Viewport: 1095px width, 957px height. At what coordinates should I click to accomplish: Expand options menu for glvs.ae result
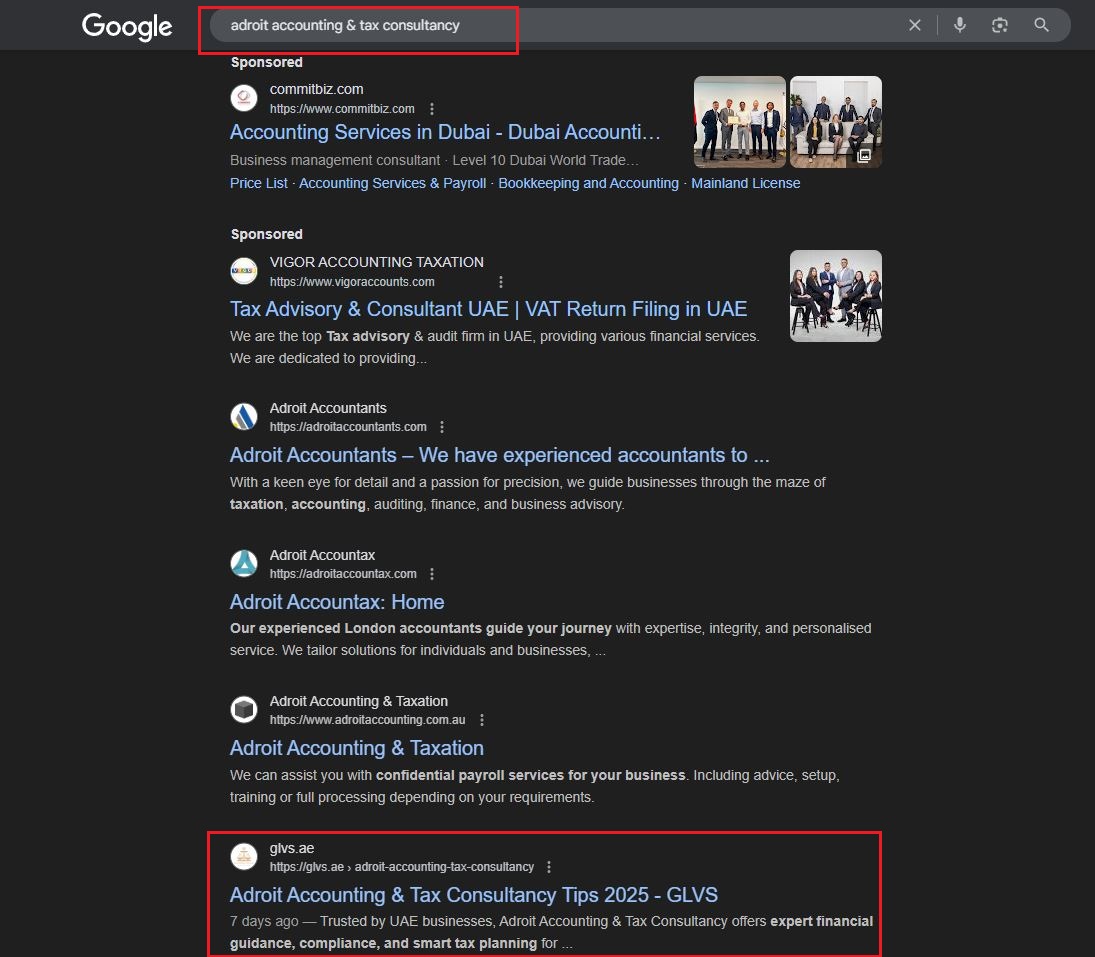(x=549, y=867)
